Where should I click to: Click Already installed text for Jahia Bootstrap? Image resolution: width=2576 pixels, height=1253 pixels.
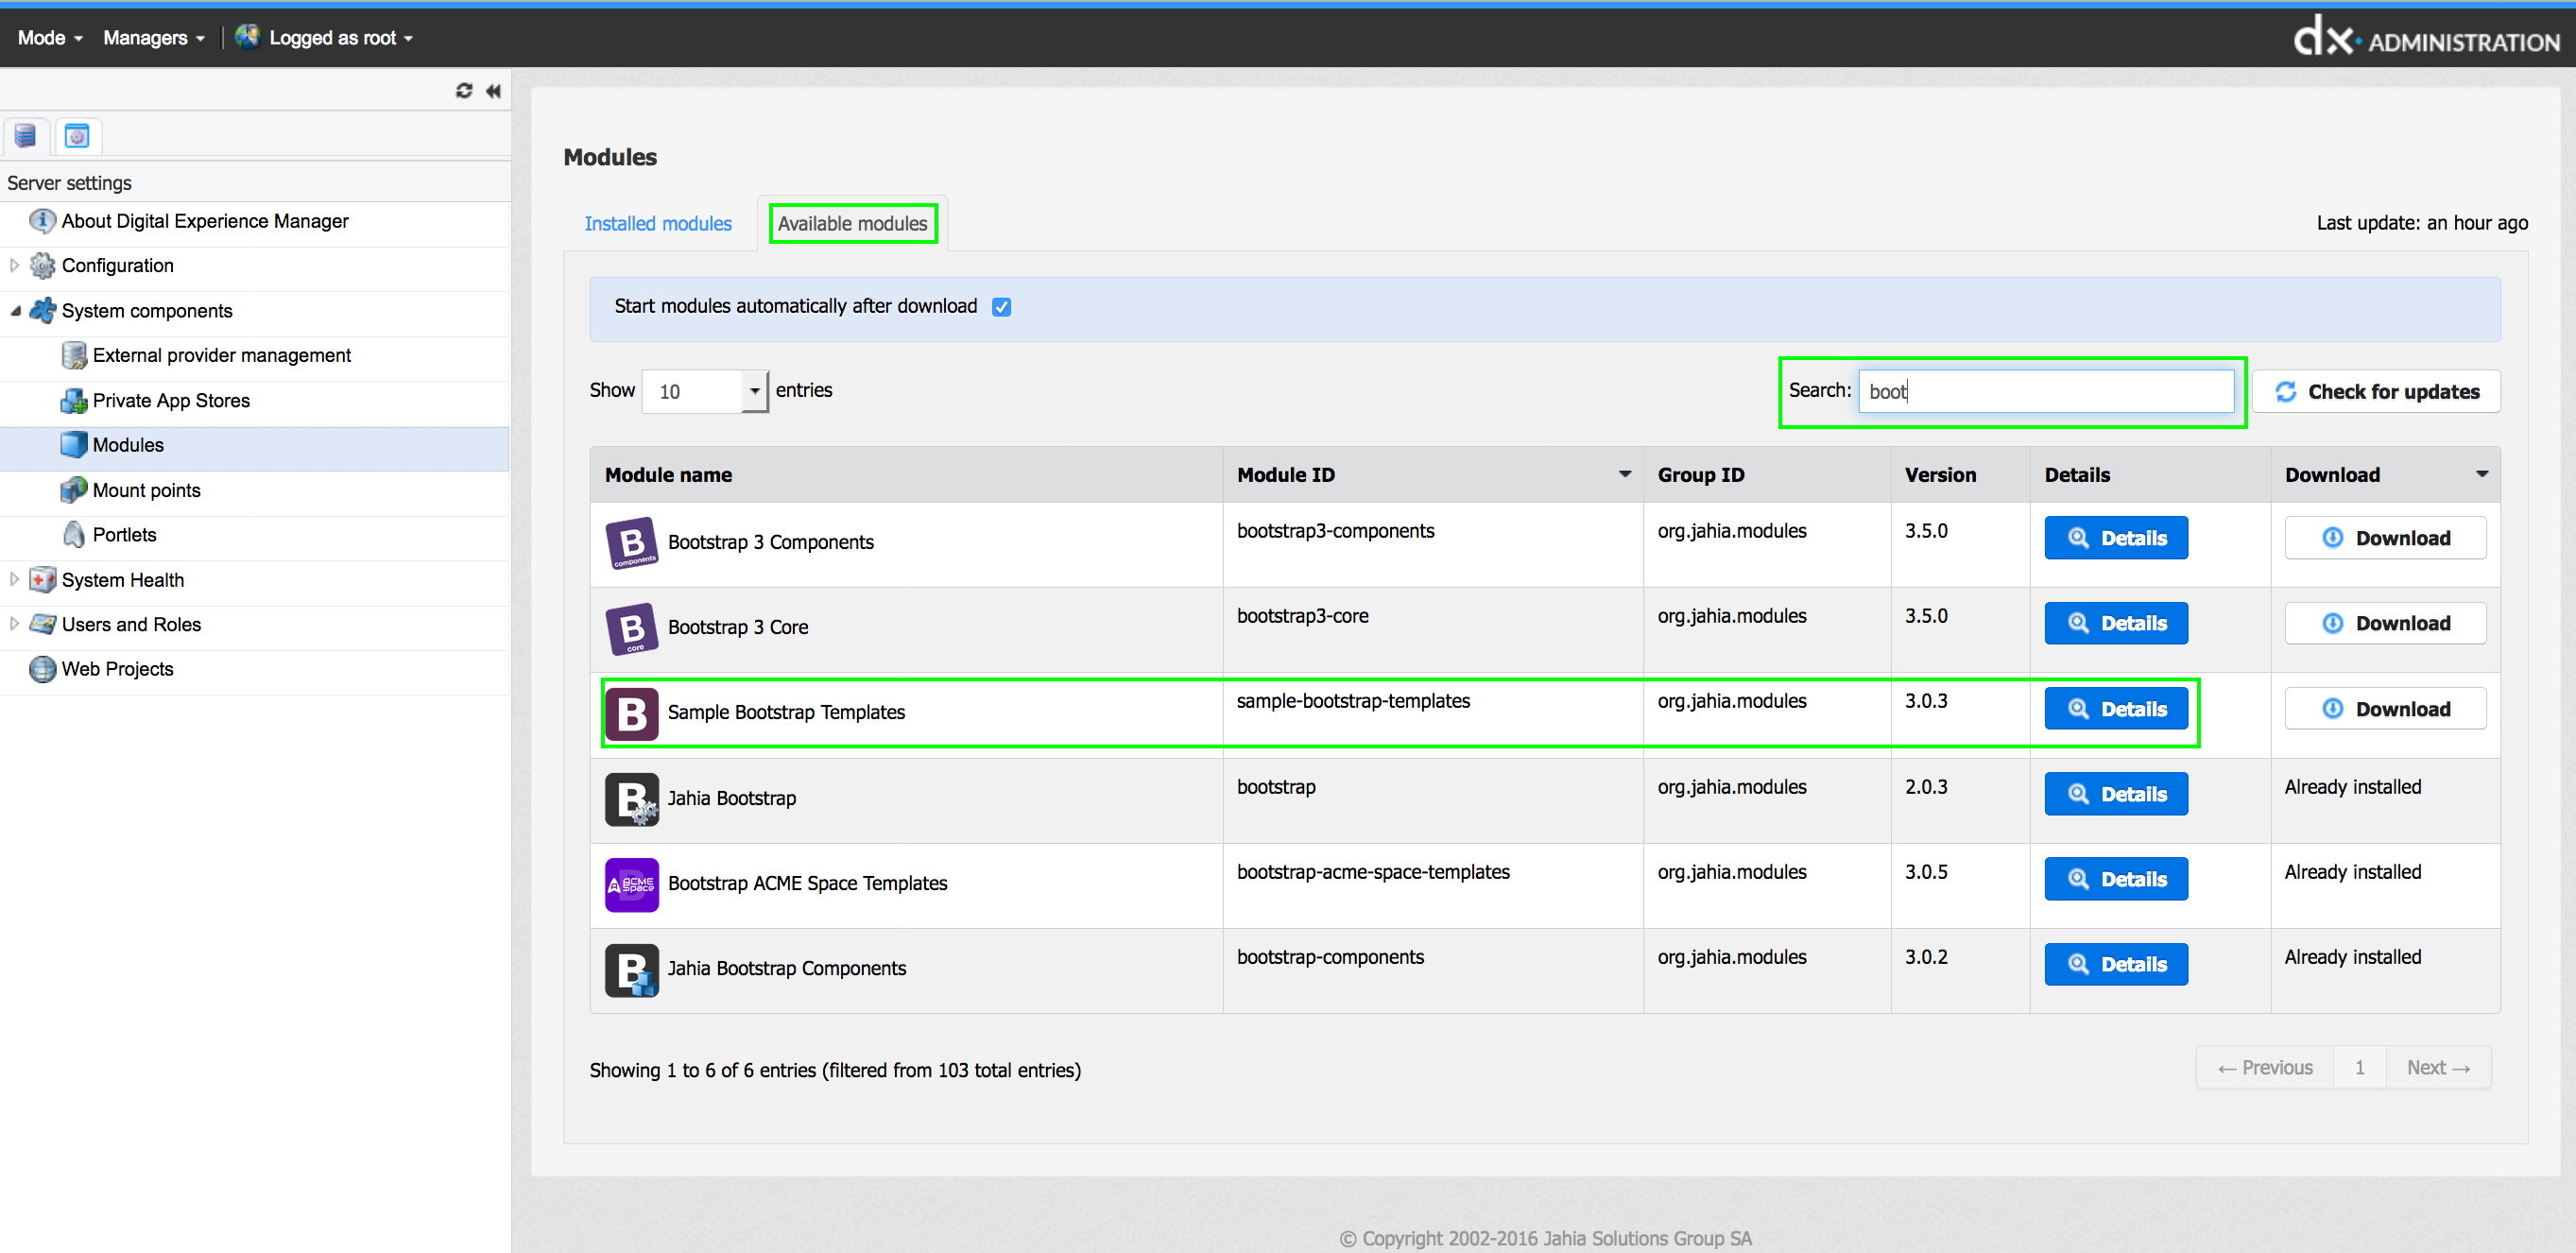[x=2353, y=787]
